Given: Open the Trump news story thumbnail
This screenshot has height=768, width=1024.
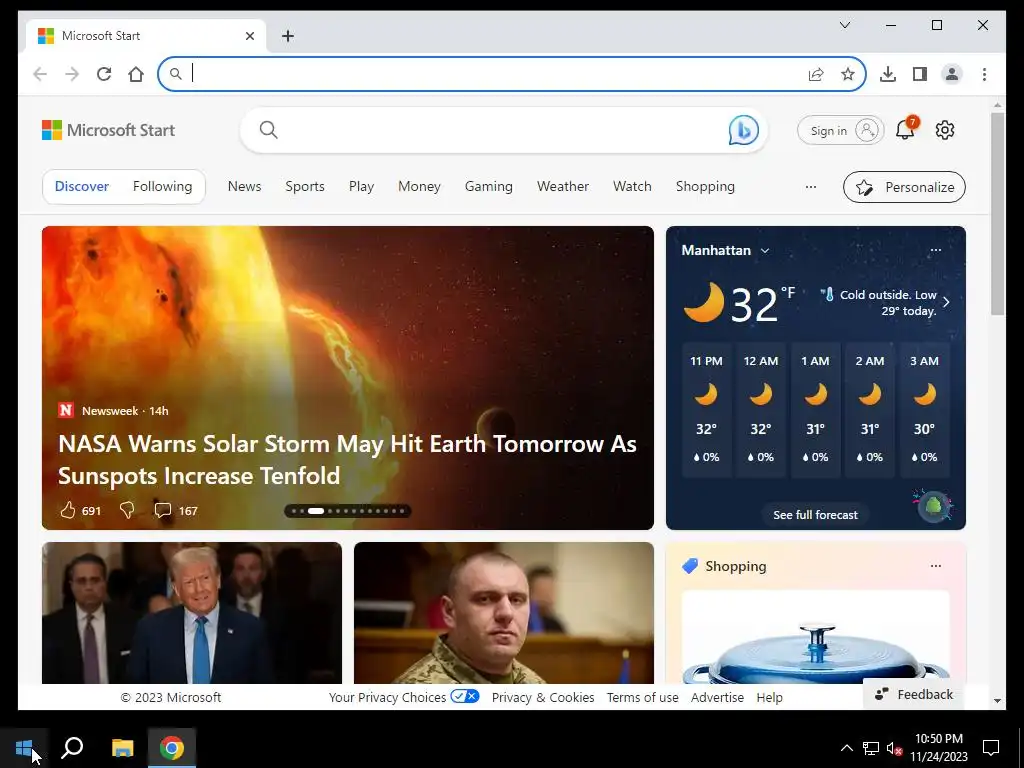Looking at the screenshot, I should coord(192,613).
